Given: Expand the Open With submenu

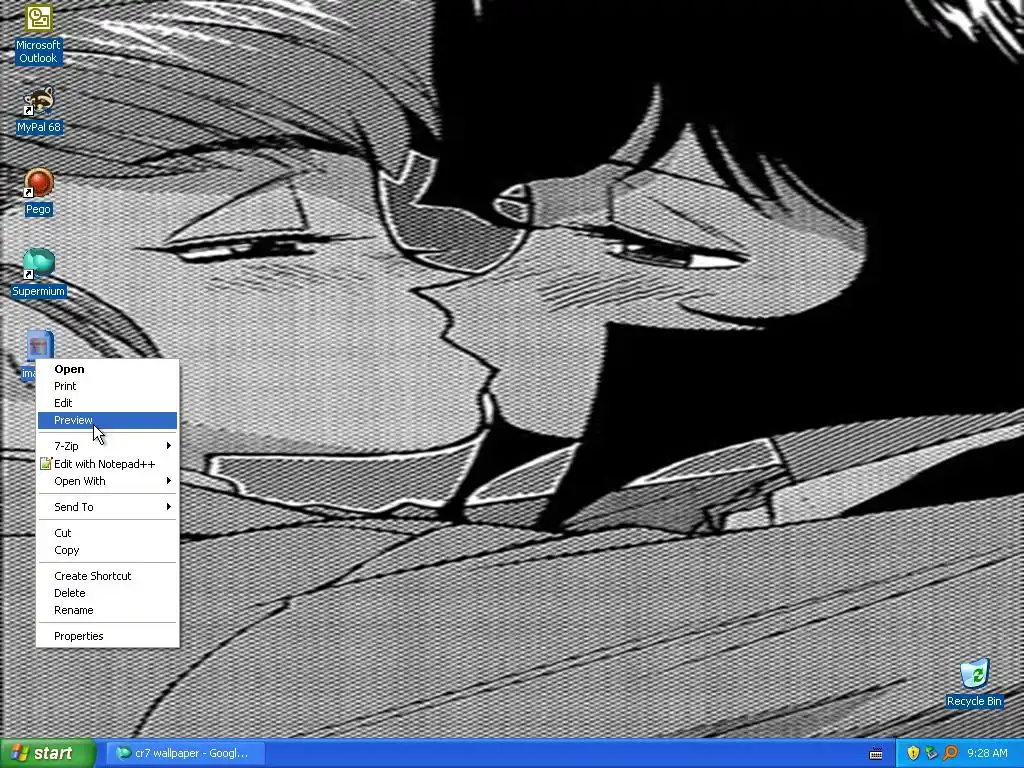Looking at the screenshot, I should pyautogui.click(x=107, y=481).
